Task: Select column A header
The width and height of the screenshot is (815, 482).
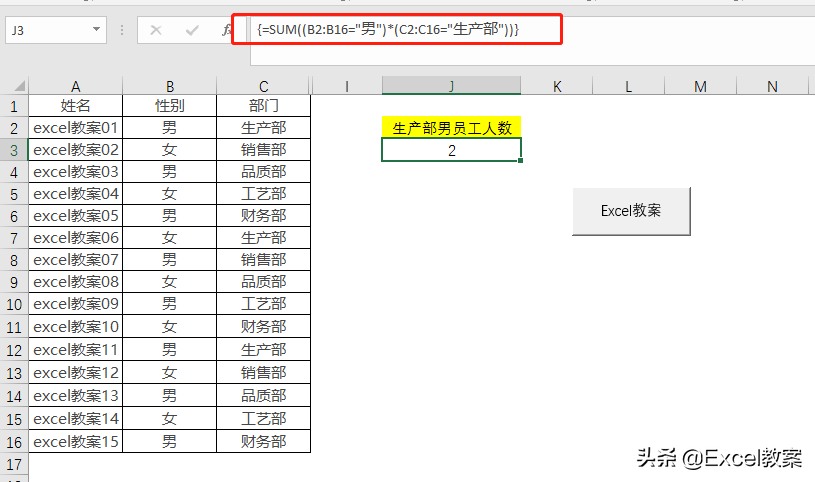Action: (x=75, y=86)
